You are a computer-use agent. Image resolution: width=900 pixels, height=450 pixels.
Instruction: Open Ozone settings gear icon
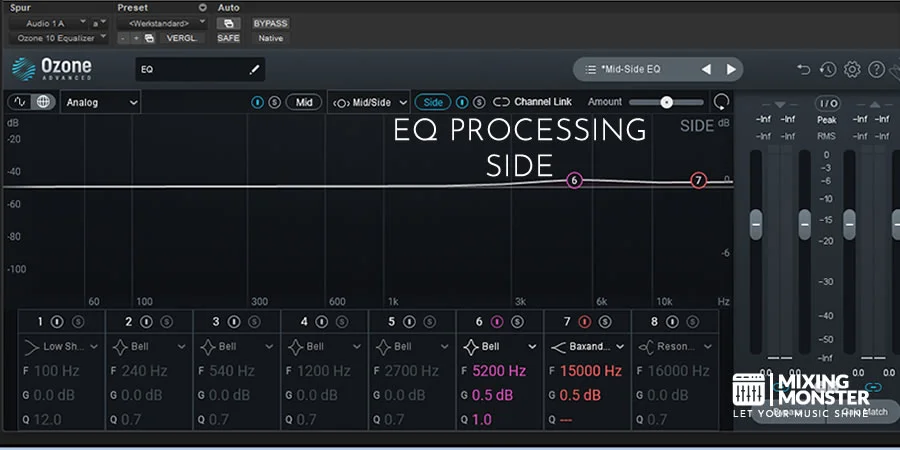point(852,69)
